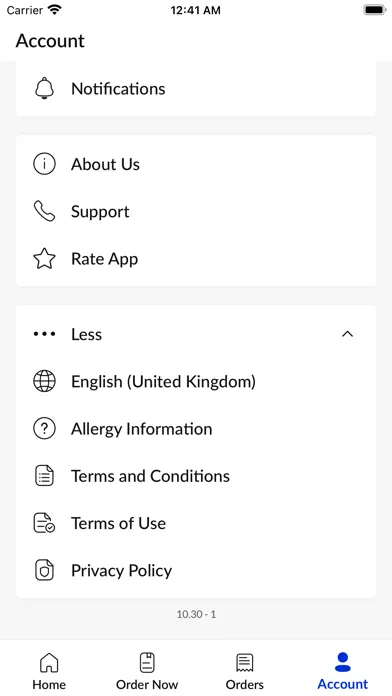The width and height of the screenshot is (392, 696).
Task: Tap the version number 10.30 - 1
Action: pyautogui.click(x=196, y=614)
